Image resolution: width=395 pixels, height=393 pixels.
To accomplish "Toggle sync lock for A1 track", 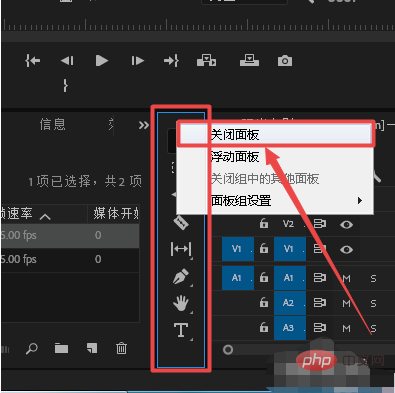I will (x=320, y=277).
